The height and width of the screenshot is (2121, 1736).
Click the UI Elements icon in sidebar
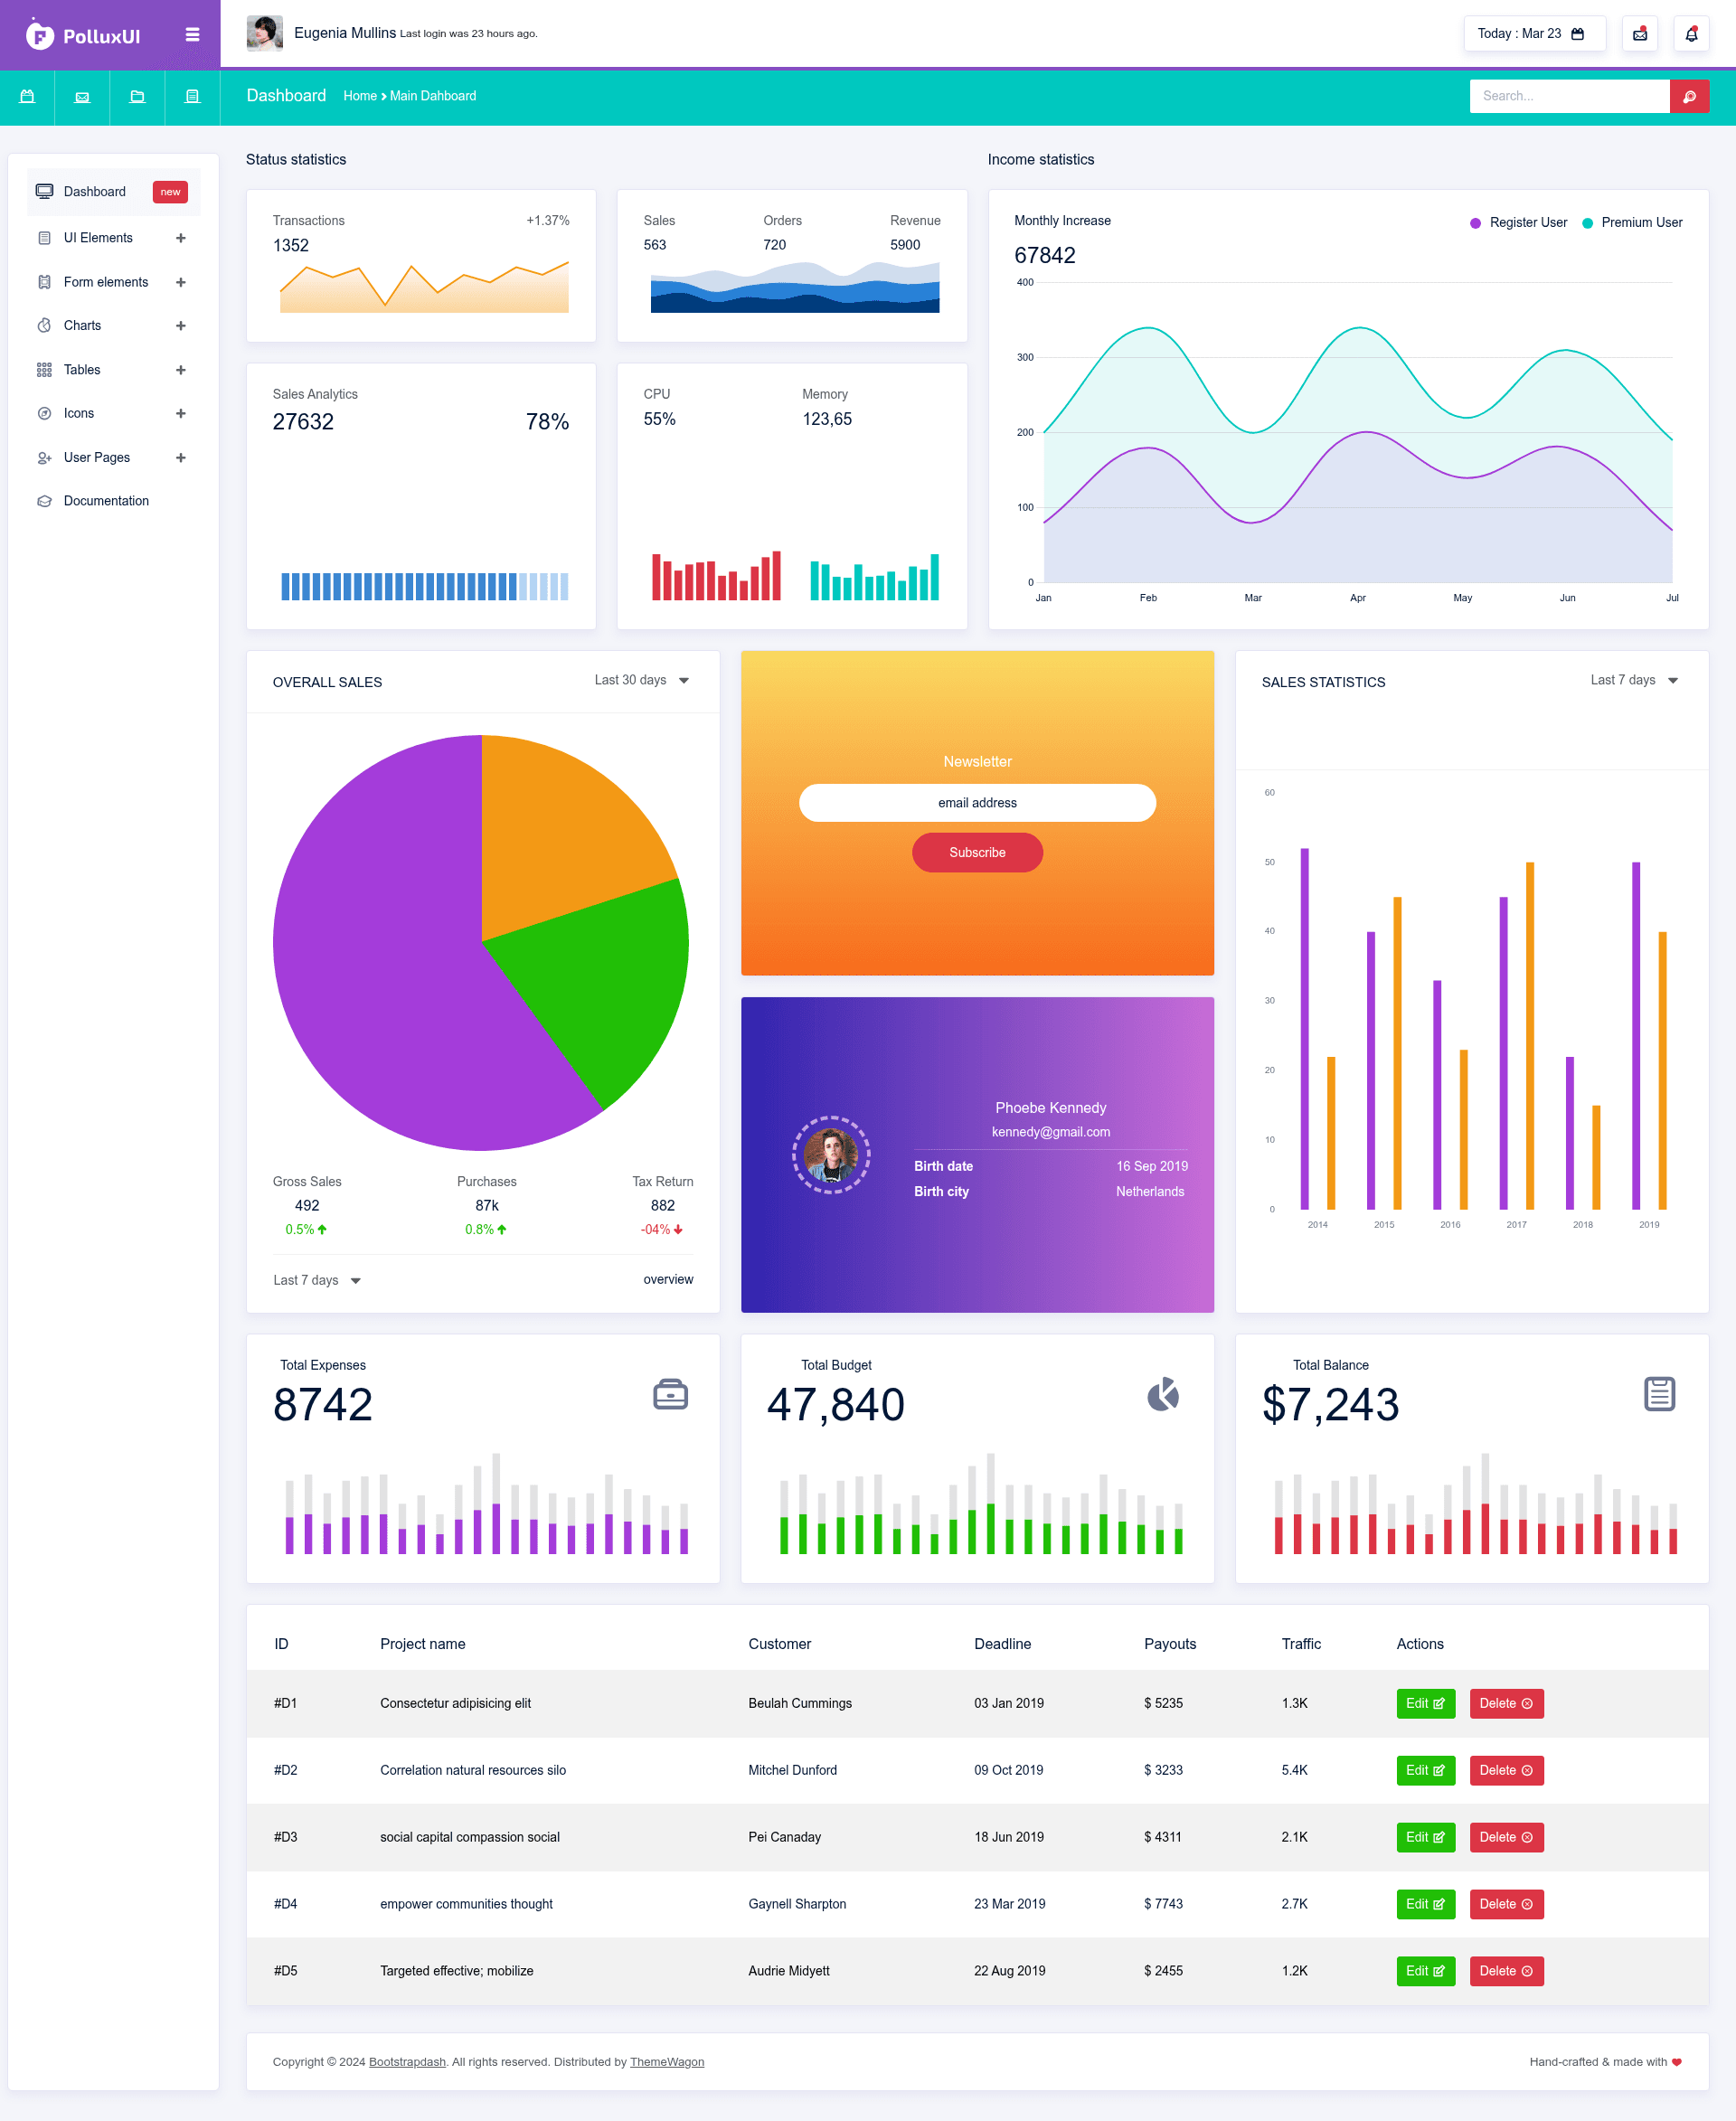(44, 238)
